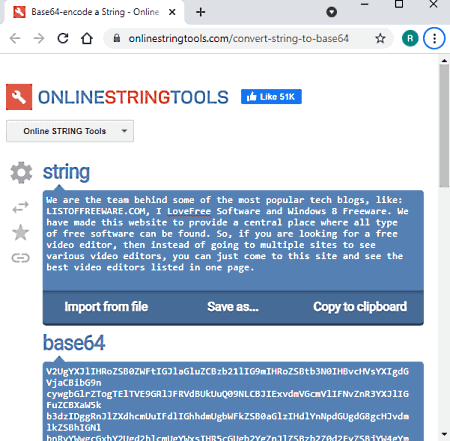Favorite this tool with the sidebar star
450x441 pixels.
coord(21,232)
